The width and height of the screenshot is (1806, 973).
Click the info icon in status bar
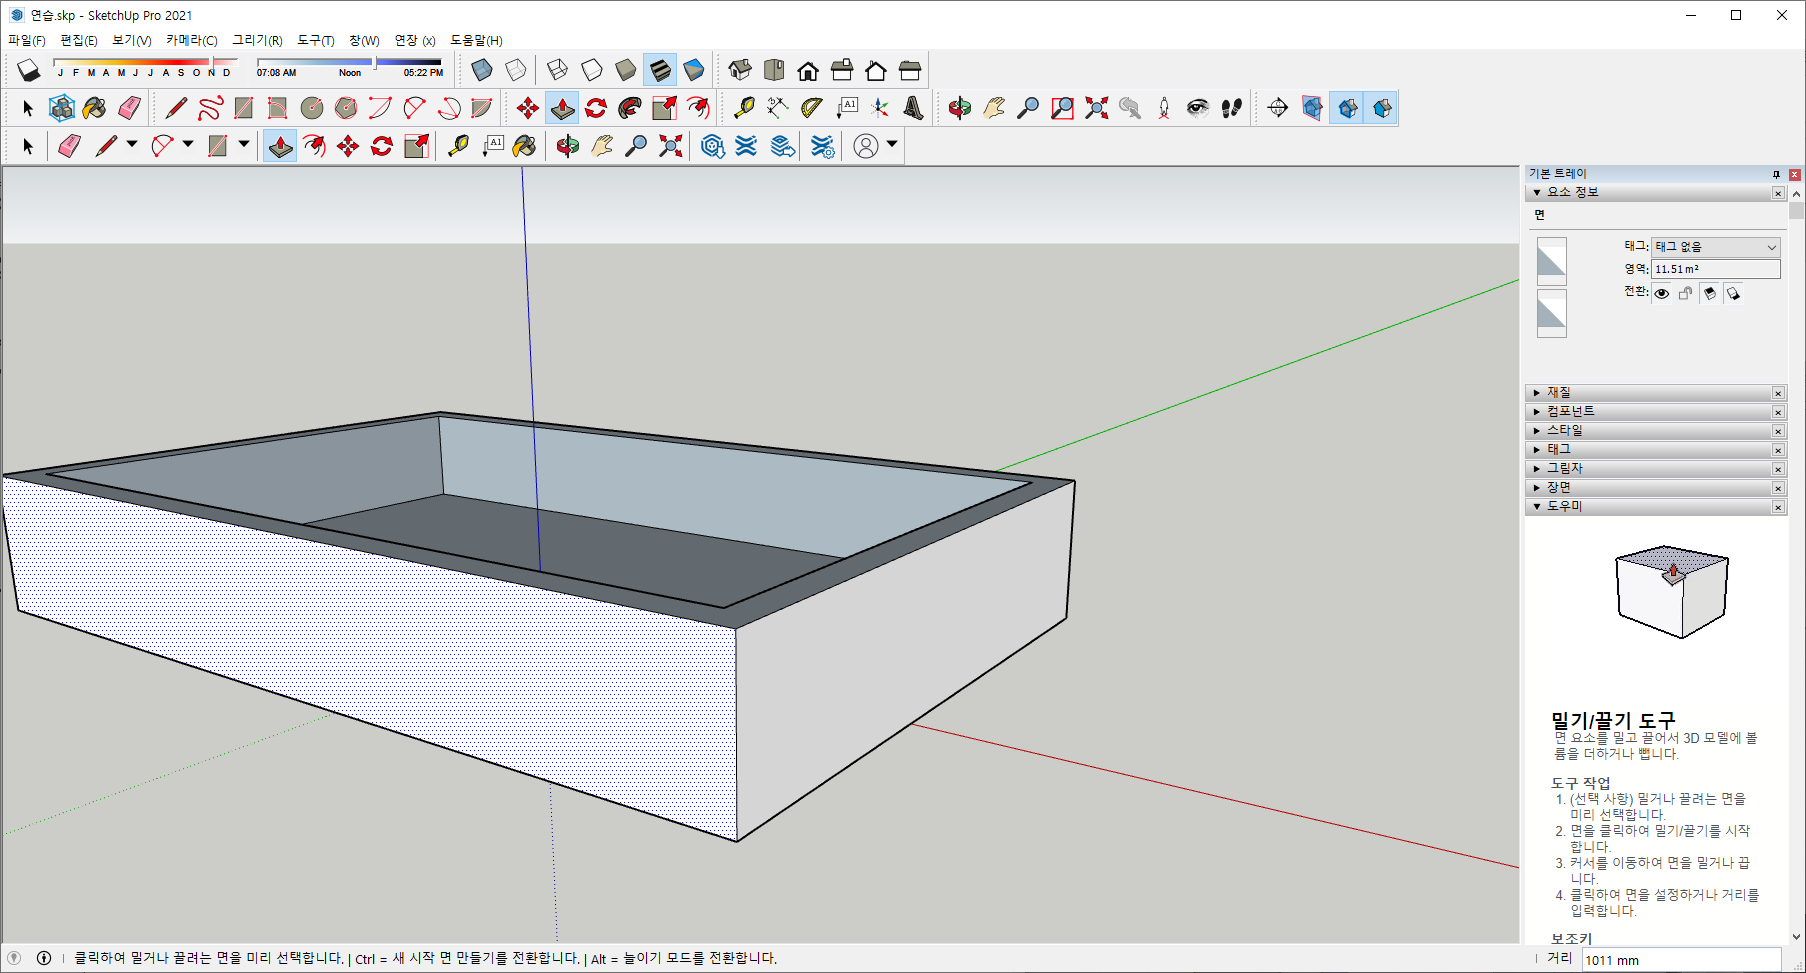coord(44,958)
